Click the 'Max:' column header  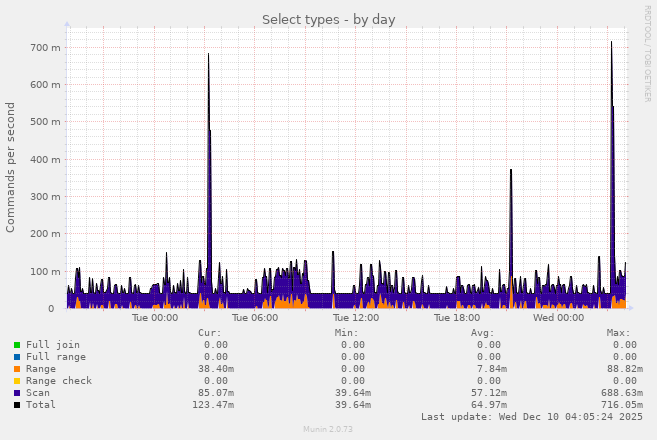pos(618,332)
